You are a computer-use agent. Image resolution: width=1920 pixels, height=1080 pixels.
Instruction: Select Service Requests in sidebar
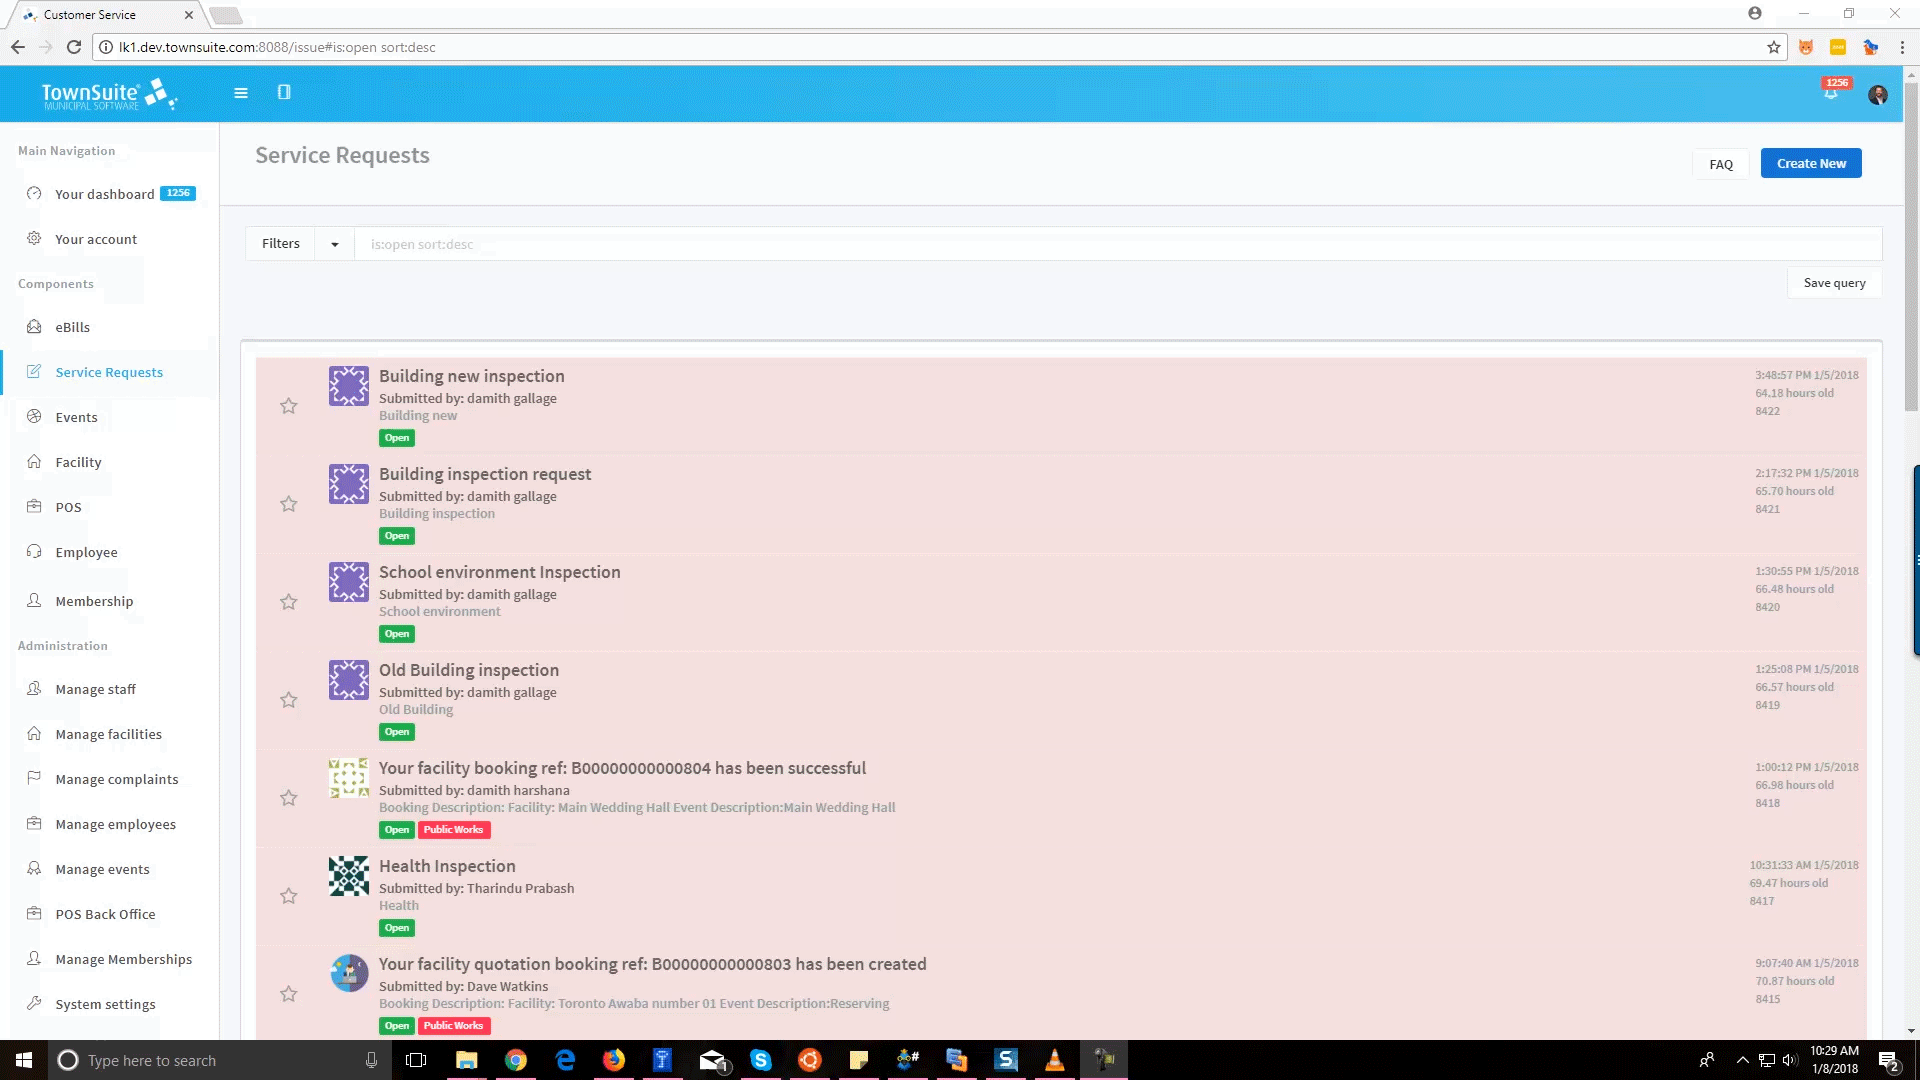109,372
